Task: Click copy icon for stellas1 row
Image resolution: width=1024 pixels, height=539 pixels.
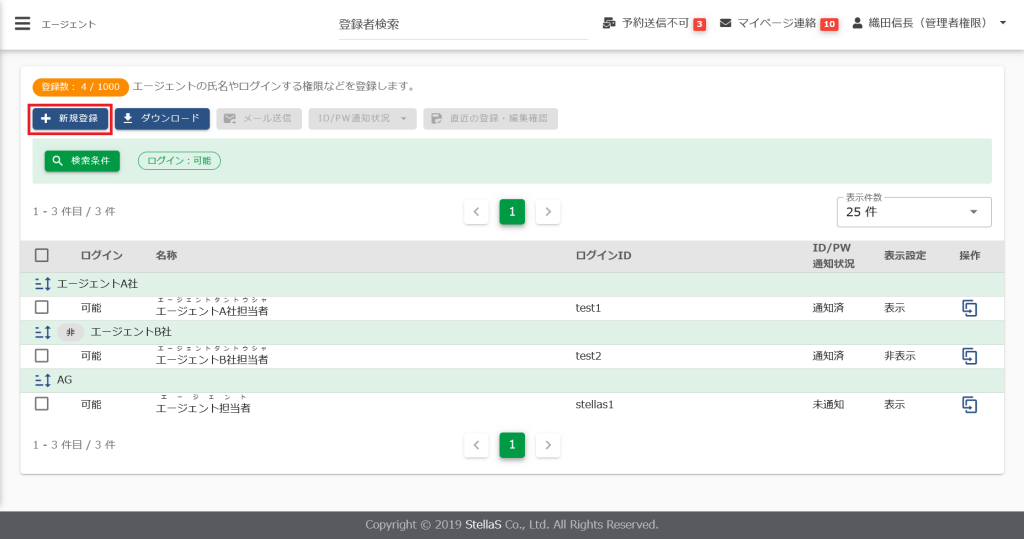Action: [969, 404]
